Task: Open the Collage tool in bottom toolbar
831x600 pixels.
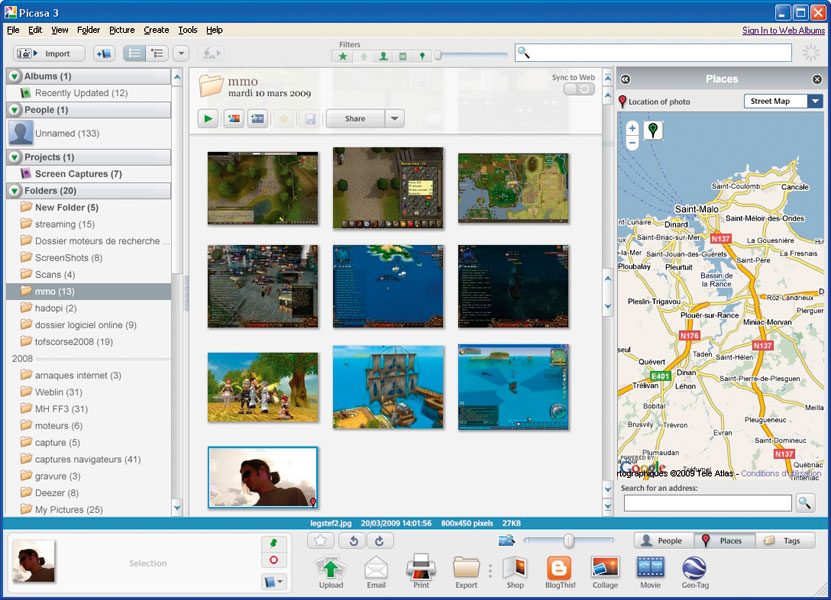Action: click(x=605, y=572)
